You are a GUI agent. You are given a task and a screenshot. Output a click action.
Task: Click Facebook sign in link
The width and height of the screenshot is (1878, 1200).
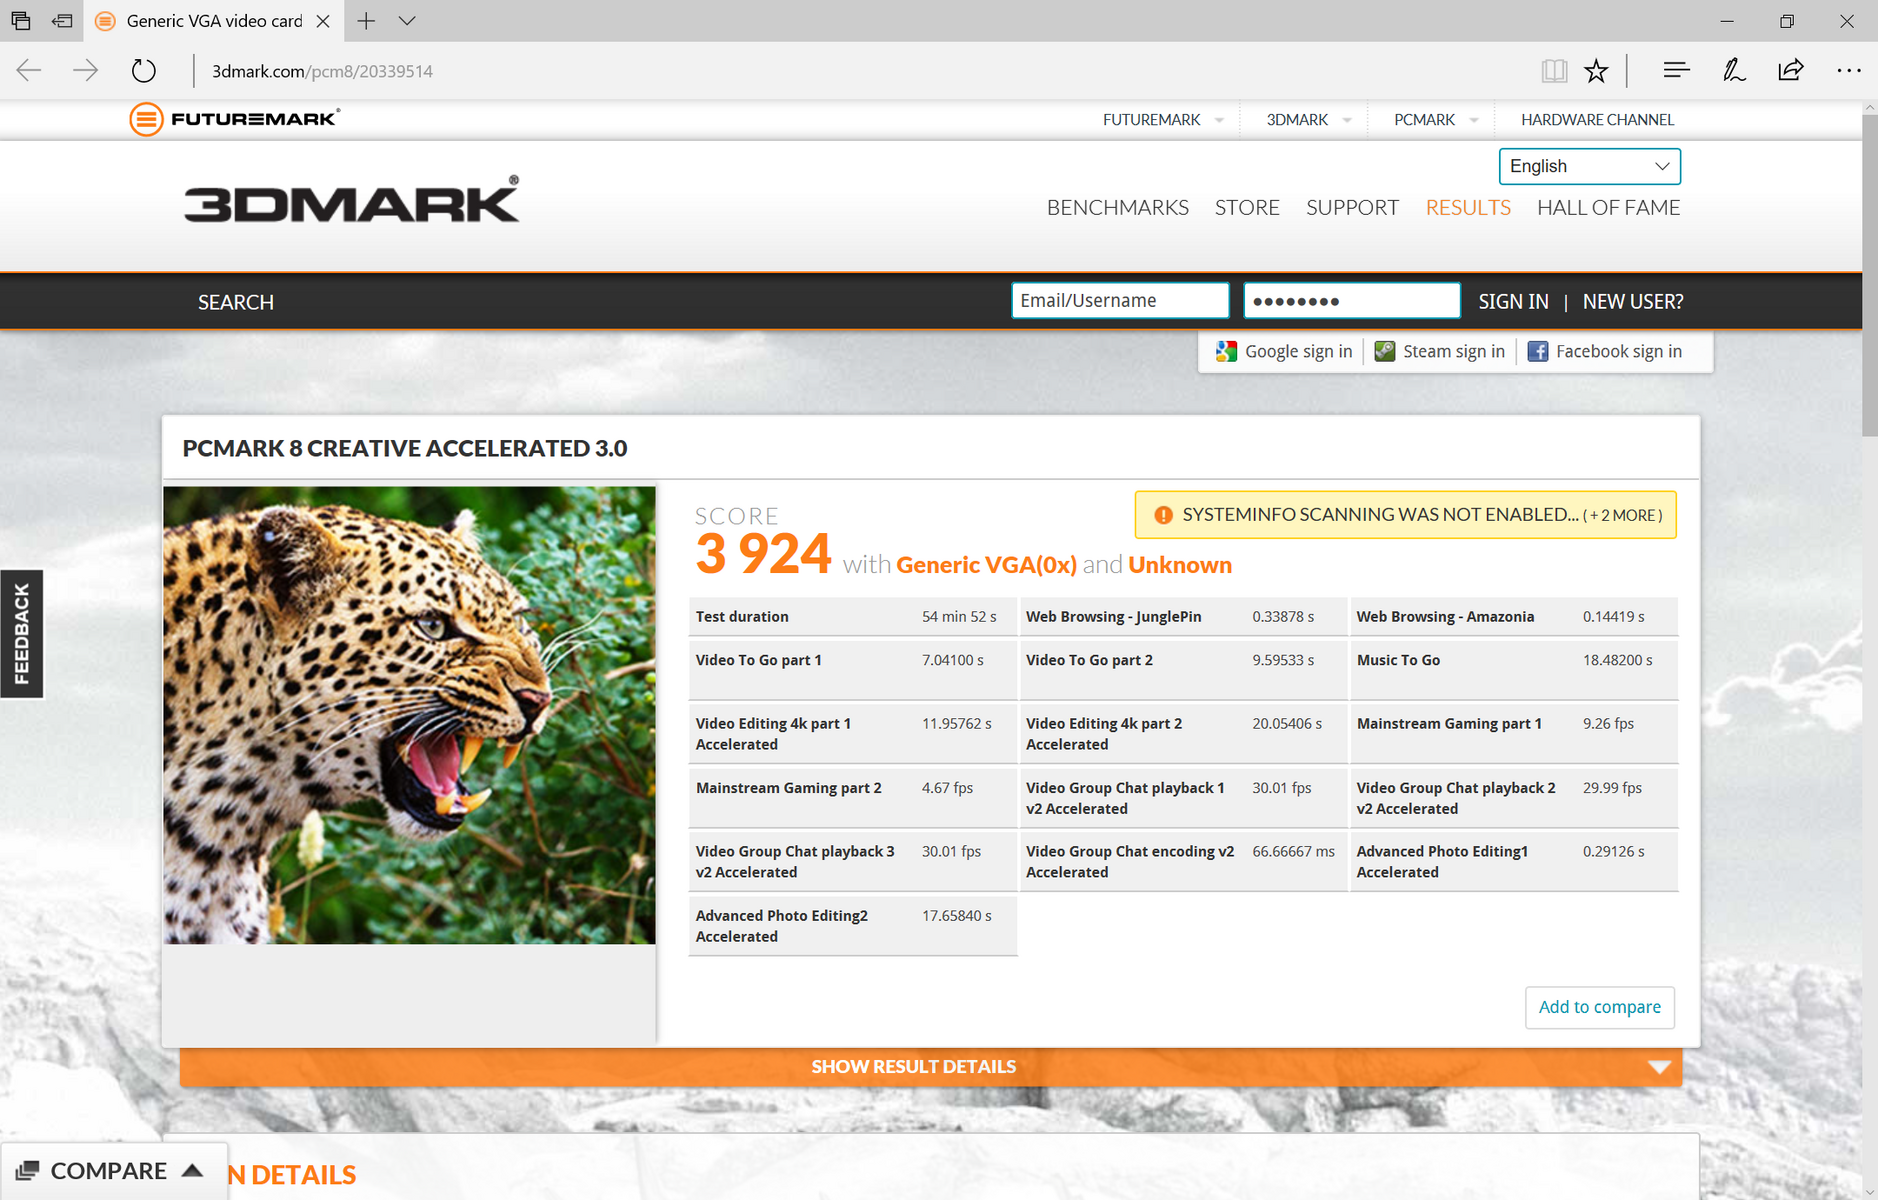[1619, 351]
